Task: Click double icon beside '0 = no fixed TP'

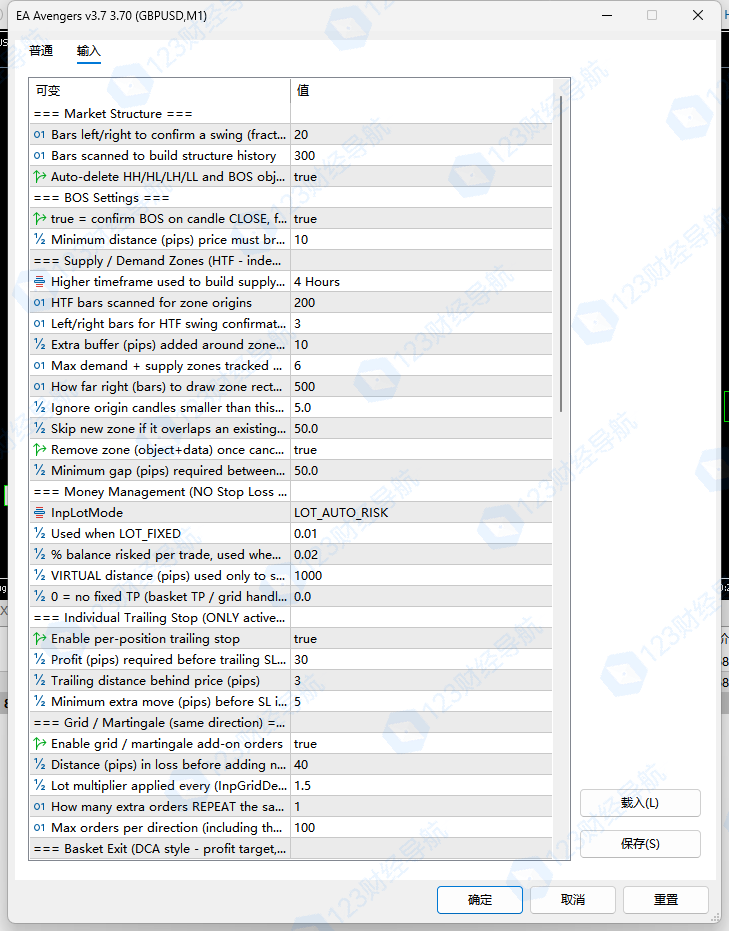Action: point(39,597)
